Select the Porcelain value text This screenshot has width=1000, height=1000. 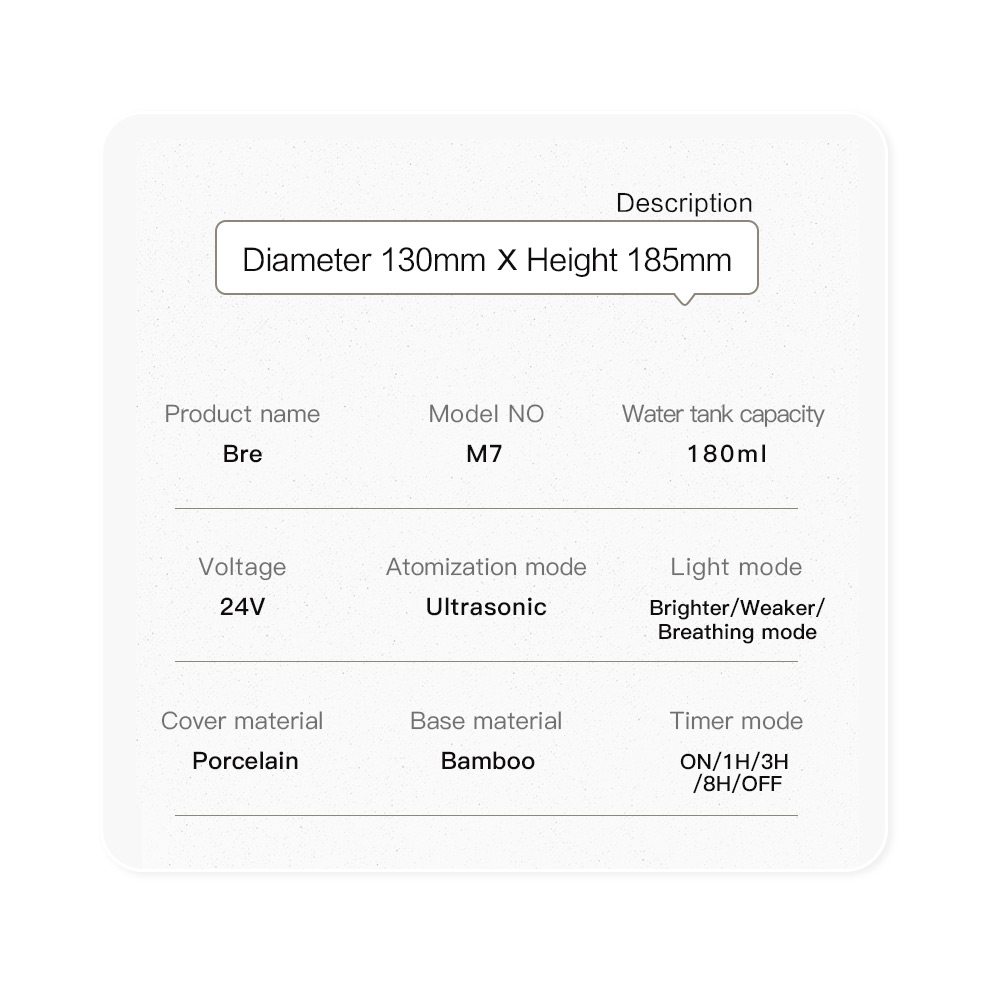click(245, 761)
